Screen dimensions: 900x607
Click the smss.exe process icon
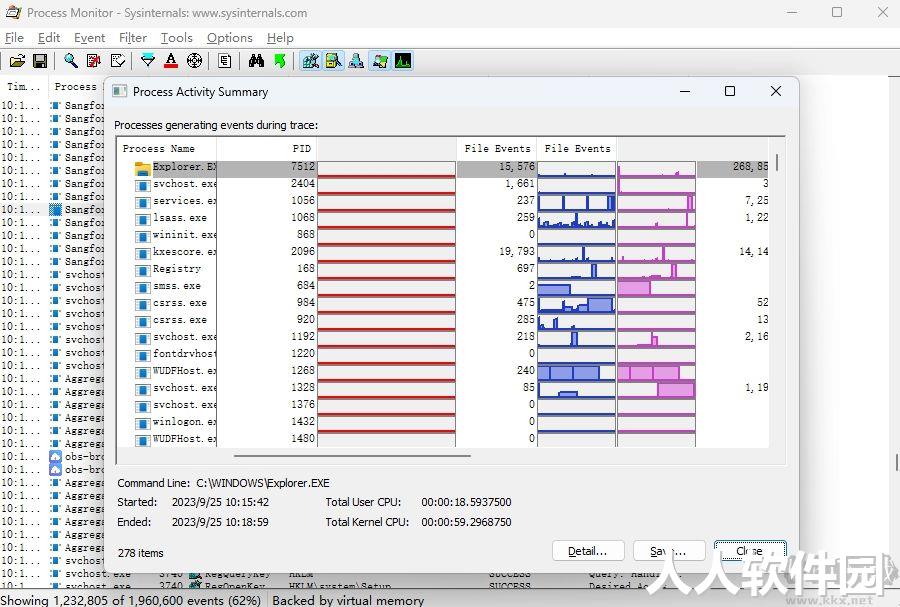click(142, 287)
